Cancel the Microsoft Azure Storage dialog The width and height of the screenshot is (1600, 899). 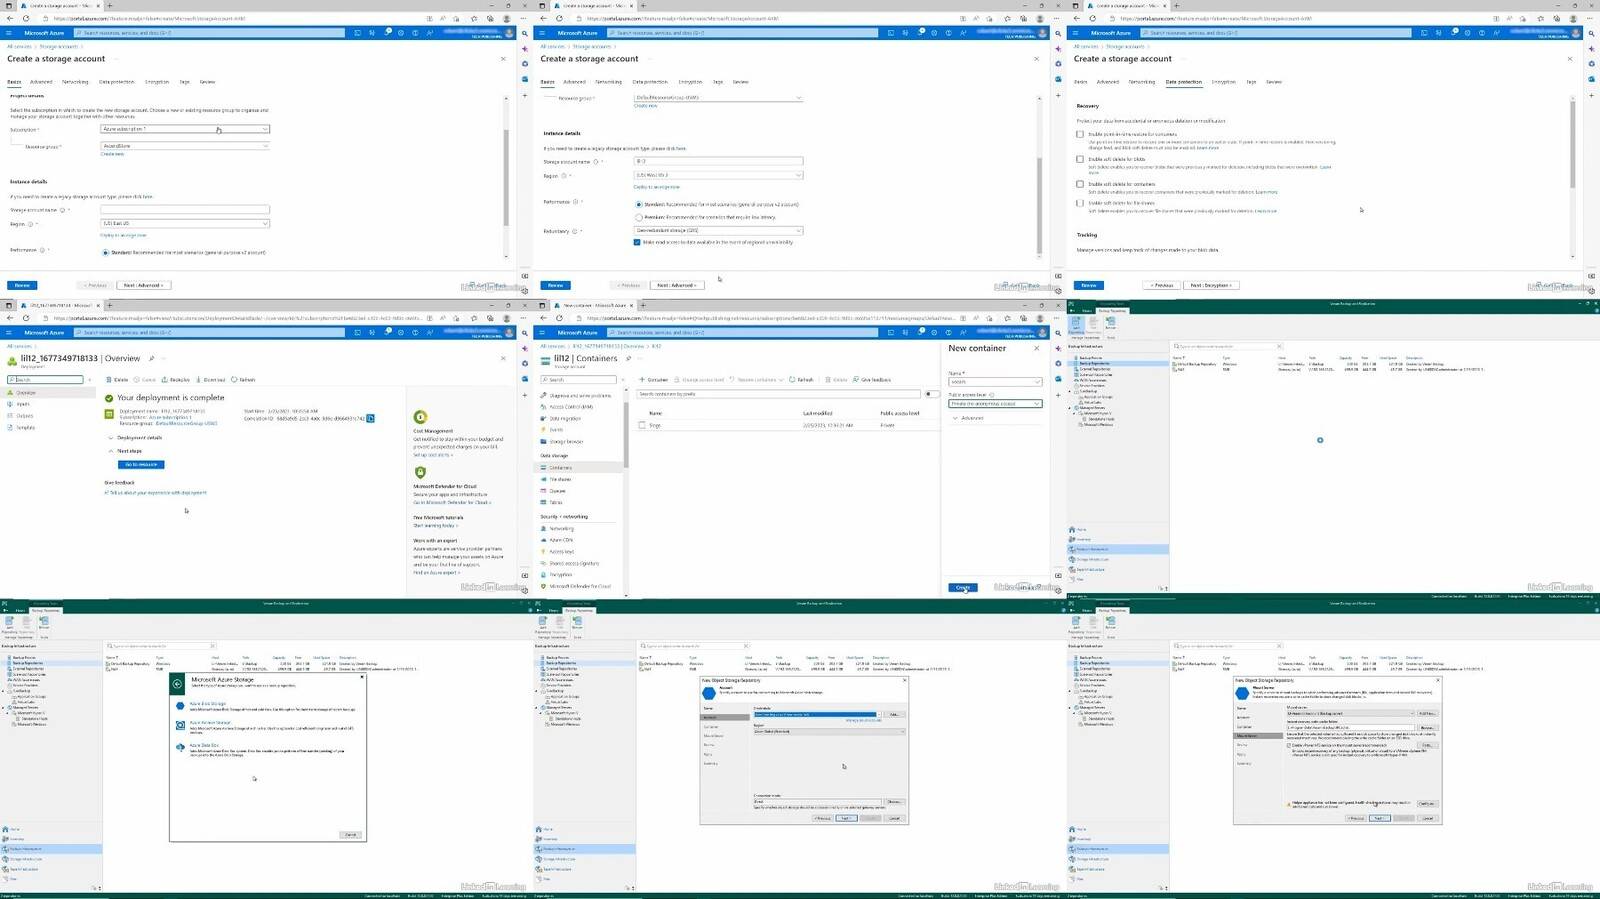click(350, 834)
